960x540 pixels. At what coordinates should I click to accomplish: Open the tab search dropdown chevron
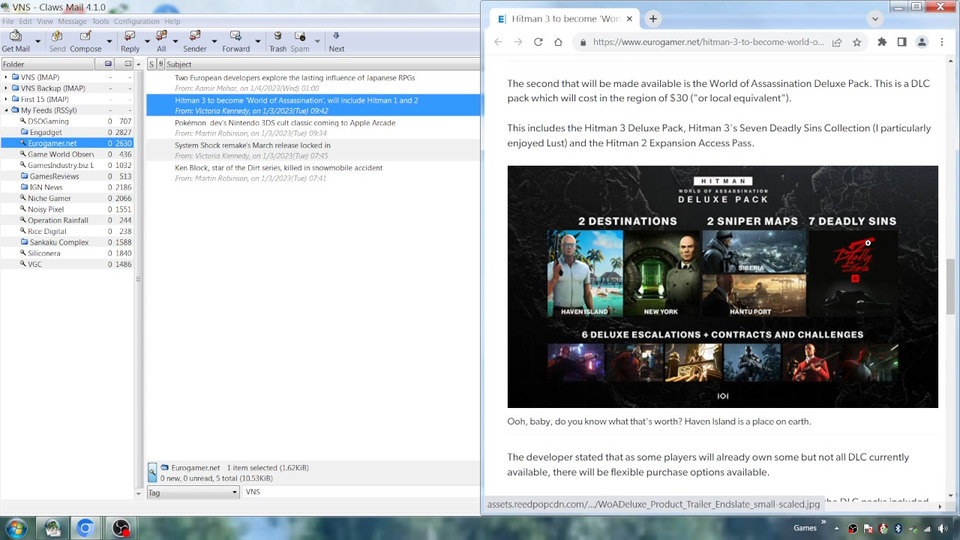[x=875, y=19]
